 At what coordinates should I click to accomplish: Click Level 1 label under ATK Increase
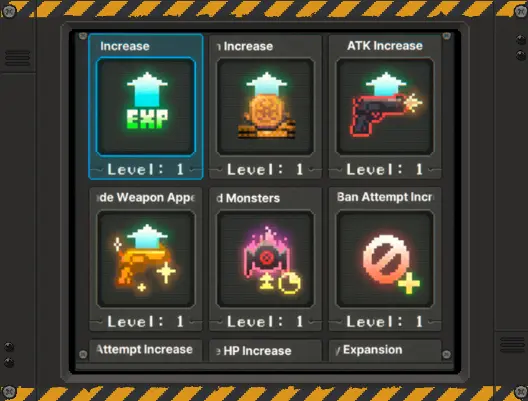[385, 169]
